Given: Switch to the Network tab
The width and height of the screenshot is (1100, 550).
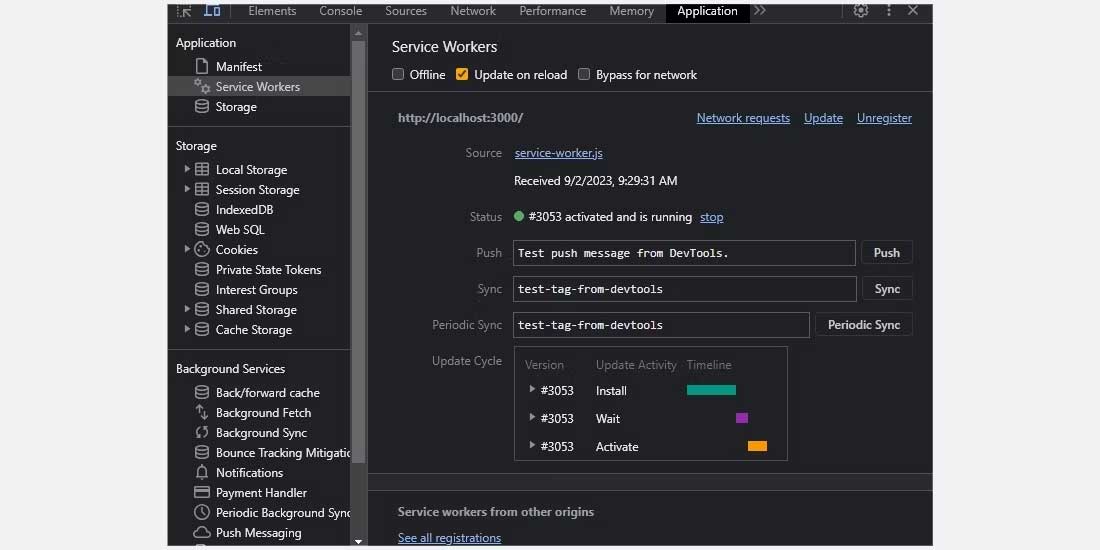Looking at the screenshot, I should pyautogui.click(x=473, y=11).
